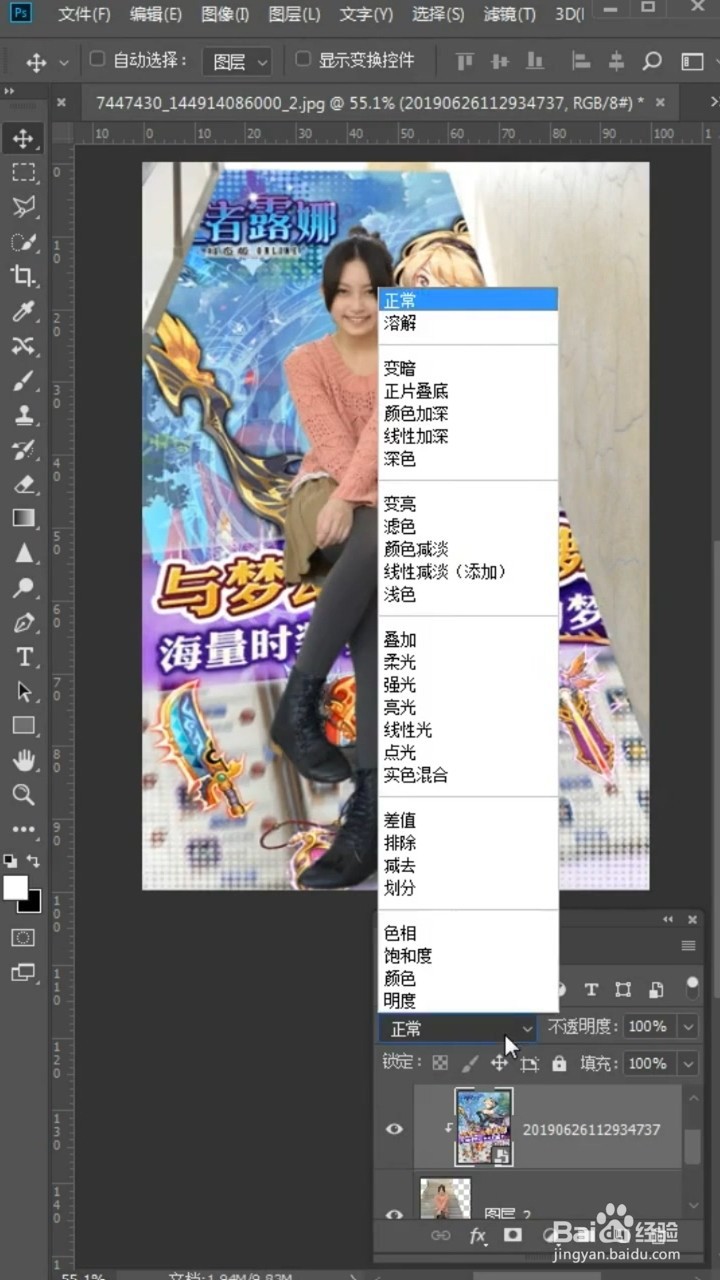Enable the 自动选择 checkbox

97,59
